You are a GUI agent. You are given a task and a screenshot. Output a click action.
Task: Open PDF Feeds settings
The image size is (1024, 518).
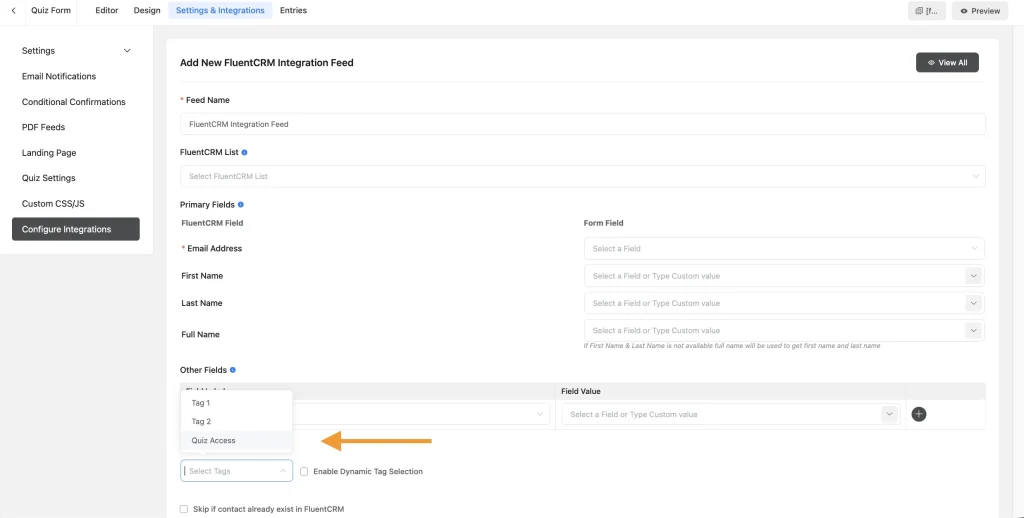(43, 127)
